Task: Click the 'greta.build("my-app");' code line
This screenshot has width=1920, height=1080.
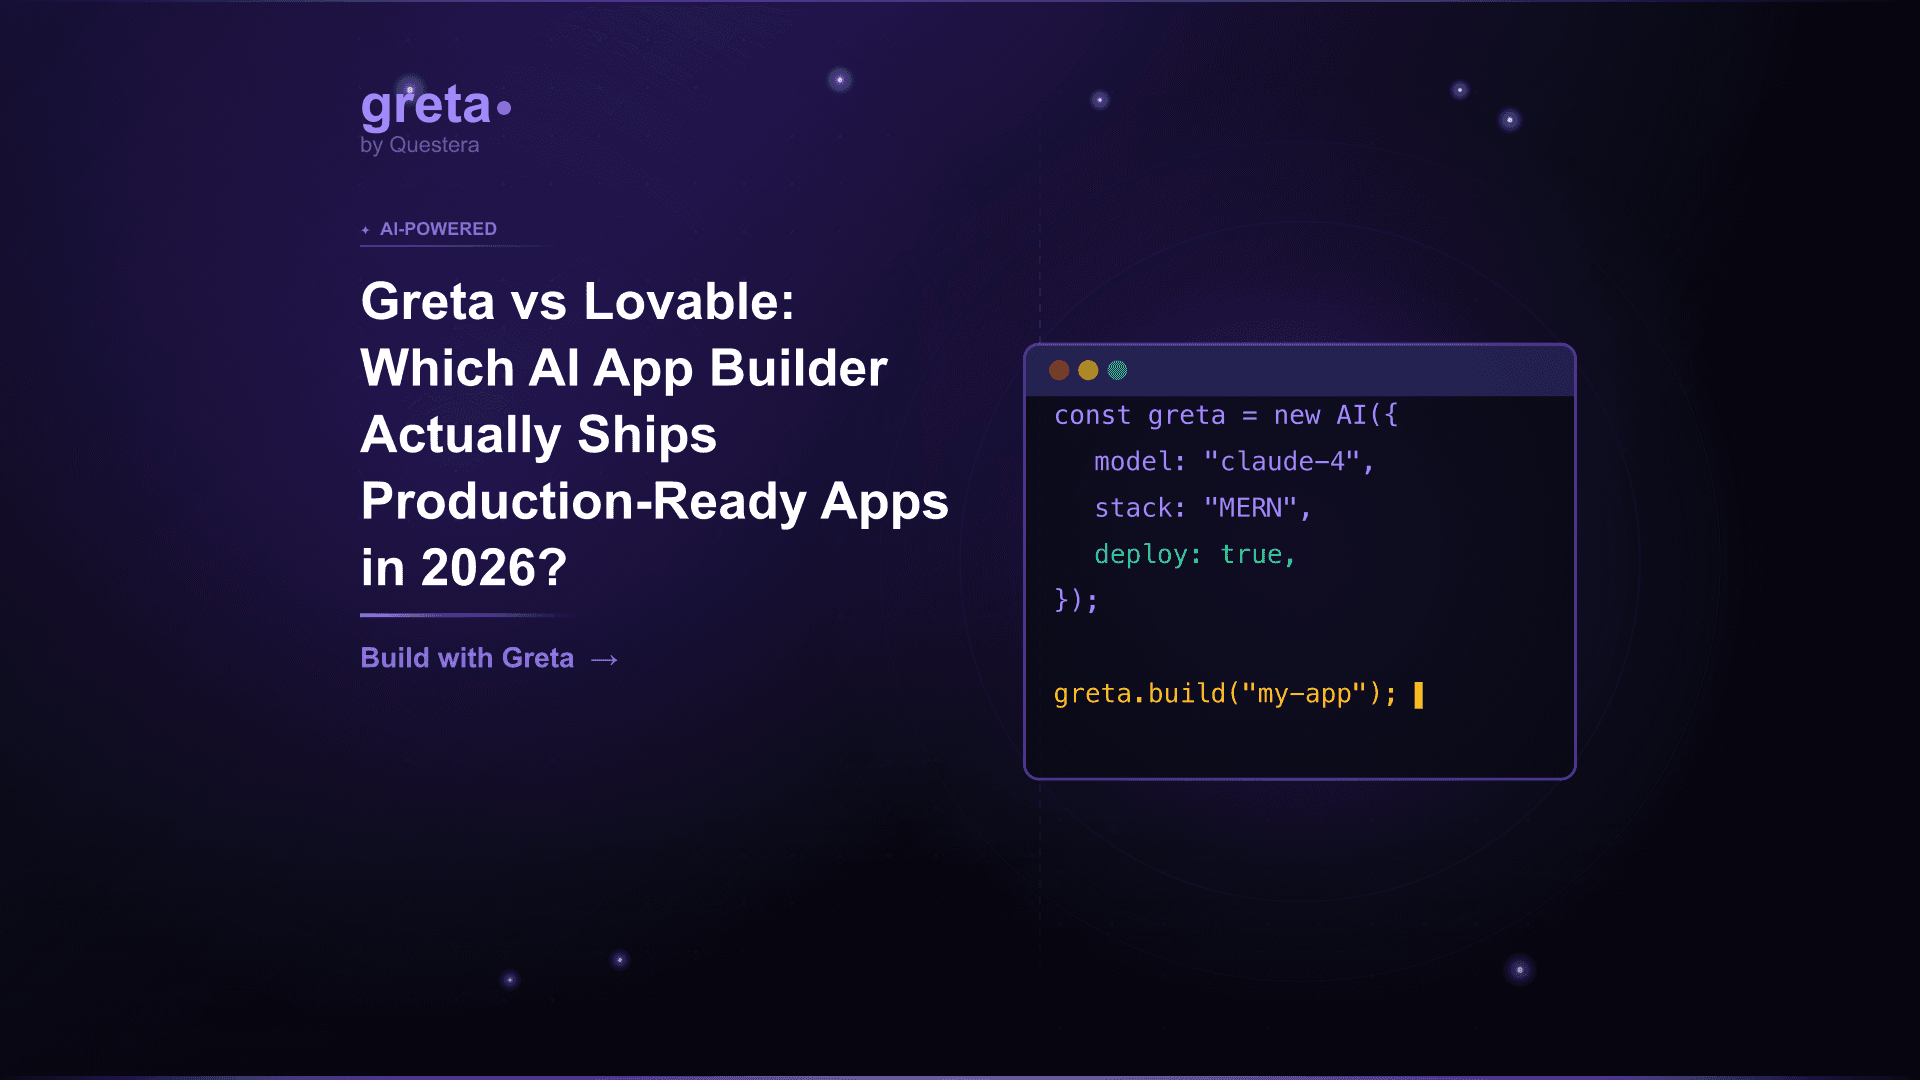Action: (1225, 693)
